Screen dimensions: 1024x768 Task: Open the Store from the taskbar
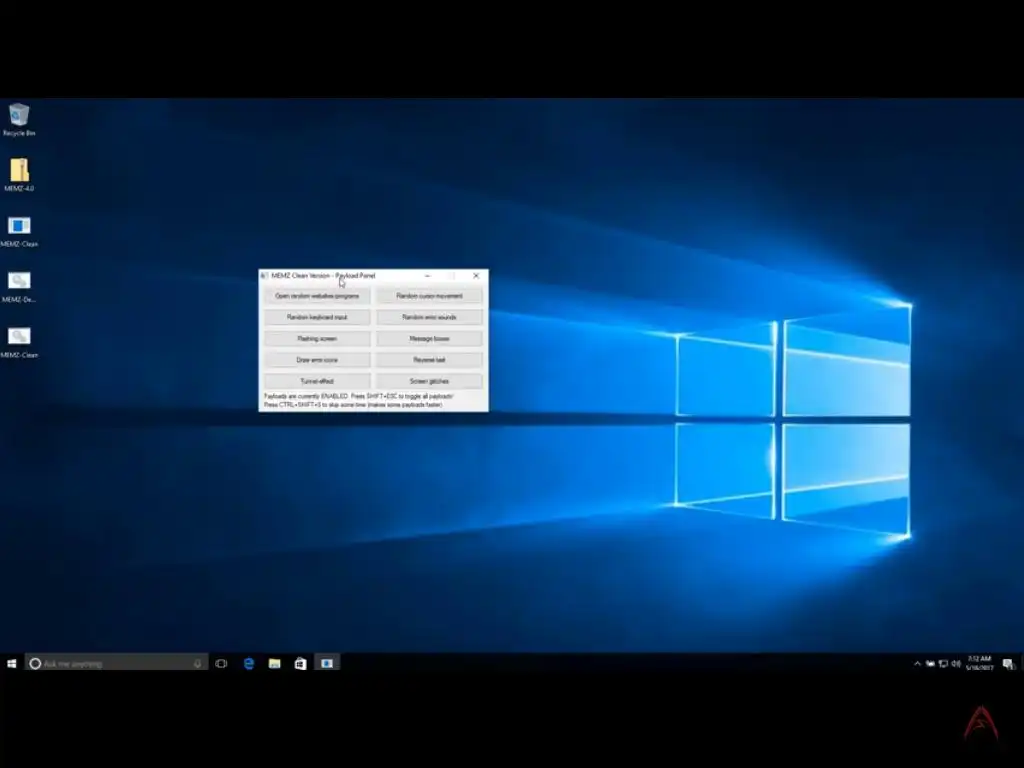300,664
